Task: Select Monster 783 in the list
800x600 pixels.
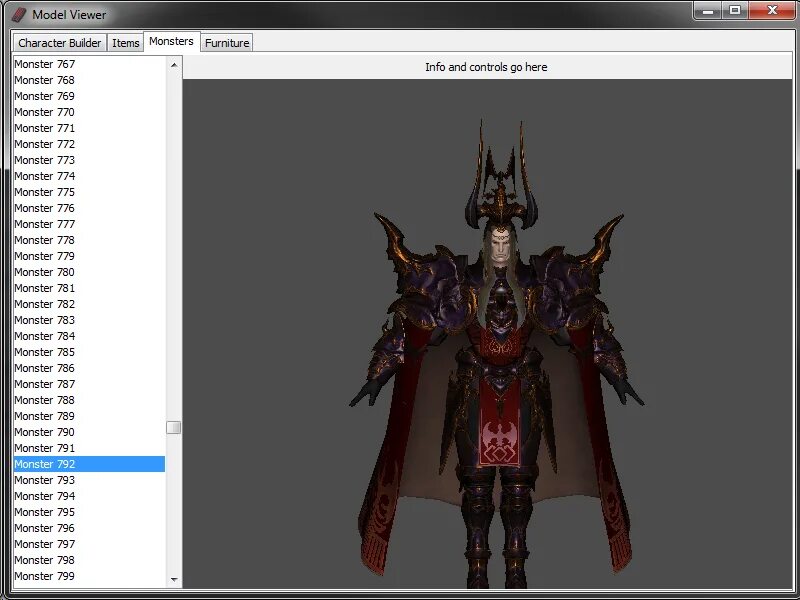Action: click(x=89, y=320)
